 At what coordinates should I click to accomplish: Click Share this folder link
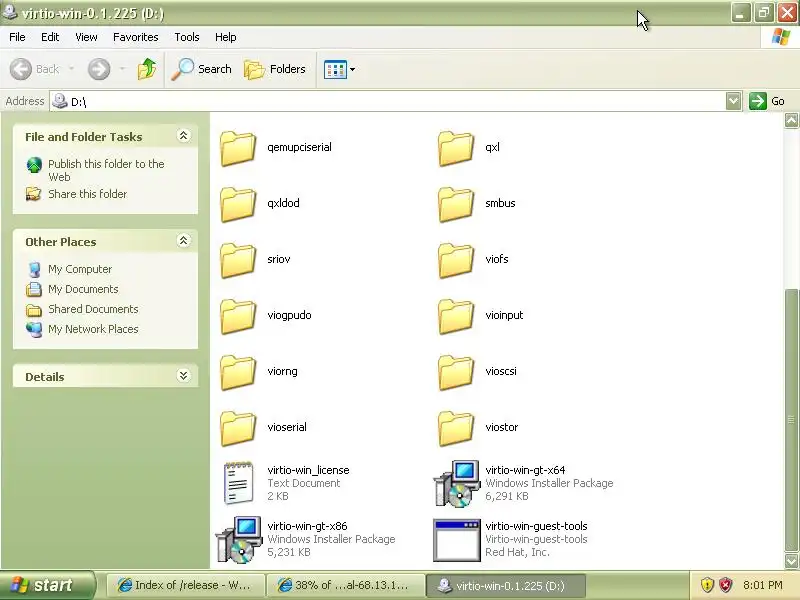87,194
